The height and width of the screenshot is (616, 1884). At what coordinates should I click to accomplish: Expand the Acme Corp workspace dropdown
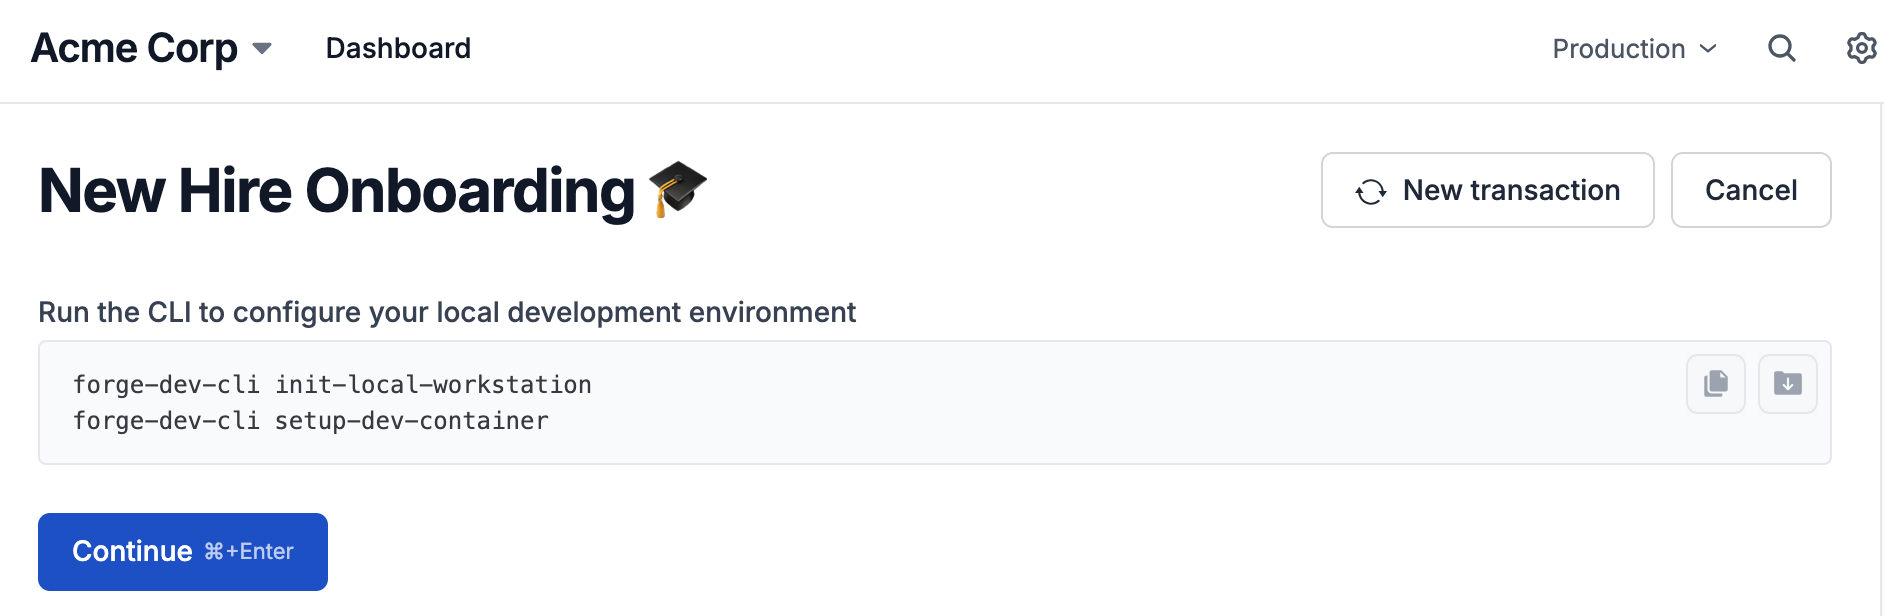[261, 48]
